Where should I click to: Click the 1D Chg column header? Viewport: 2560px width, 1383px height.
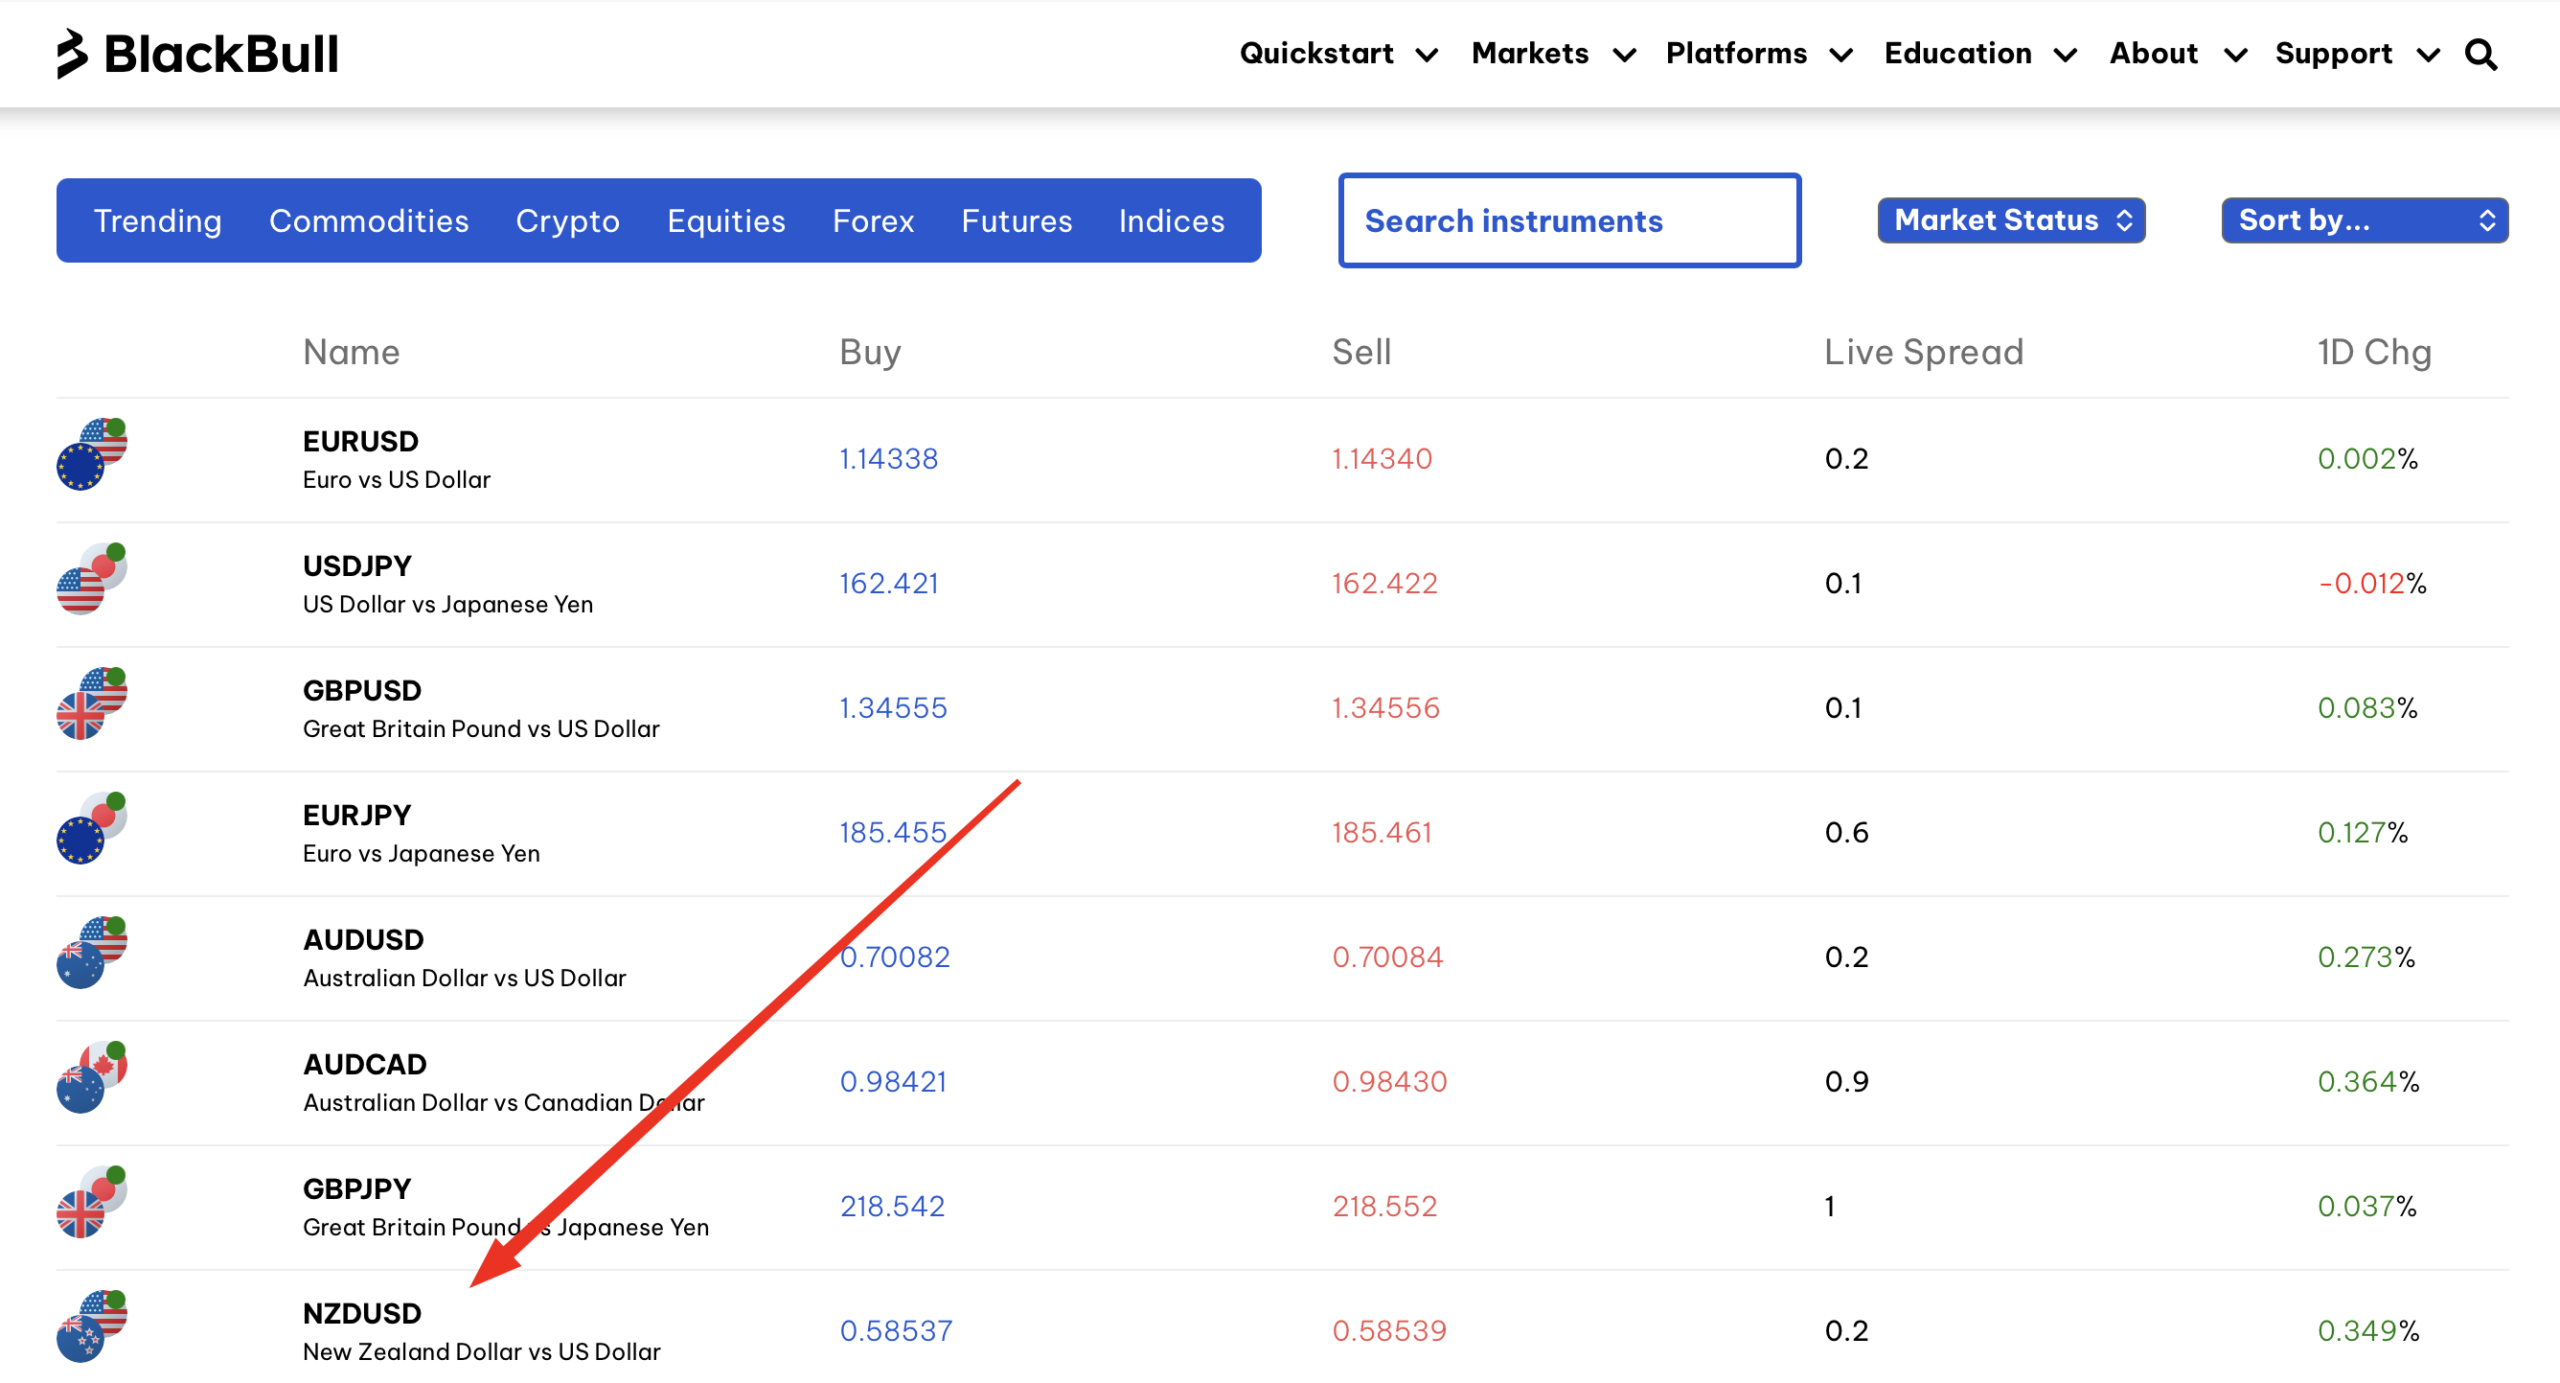[2374, 352]
